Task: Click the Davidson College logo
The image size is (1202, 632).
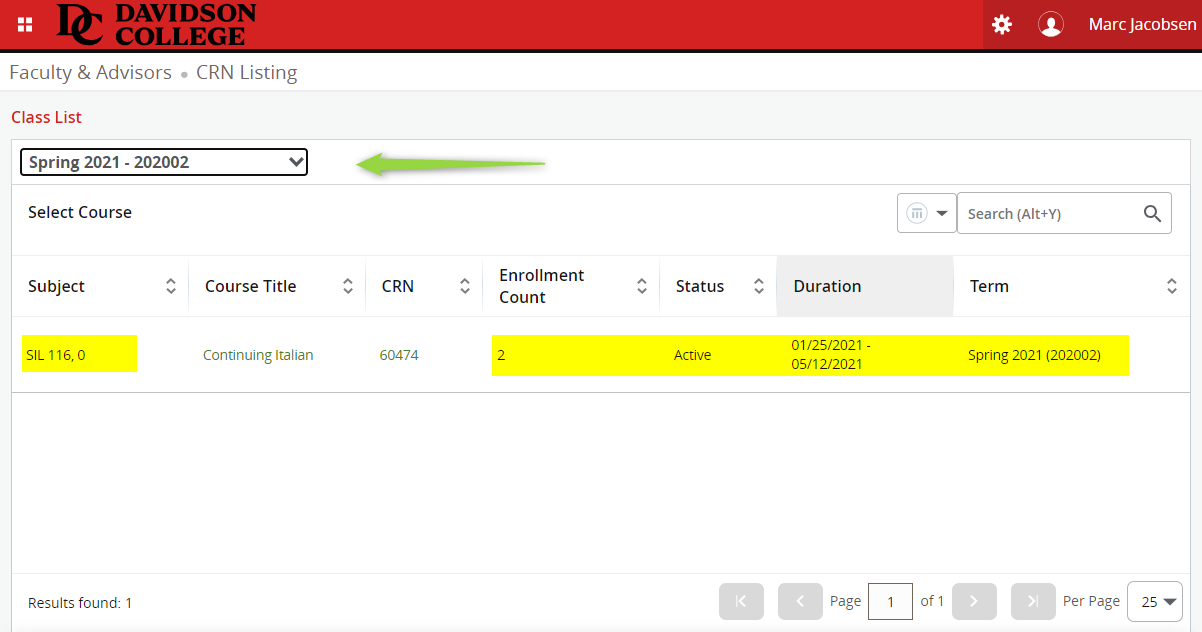Action: point(156,24)
